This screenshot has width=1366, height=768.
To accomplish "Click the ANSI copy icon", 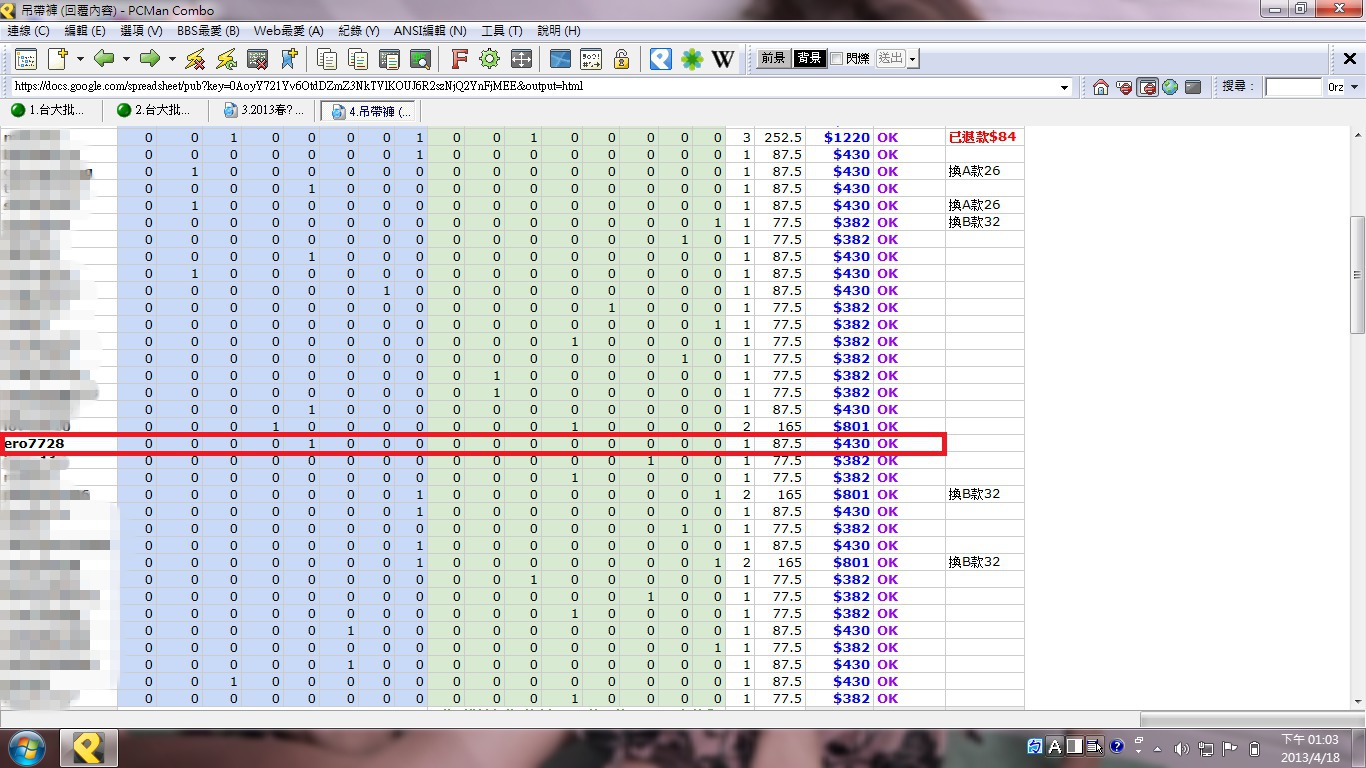I will [358, 59].
